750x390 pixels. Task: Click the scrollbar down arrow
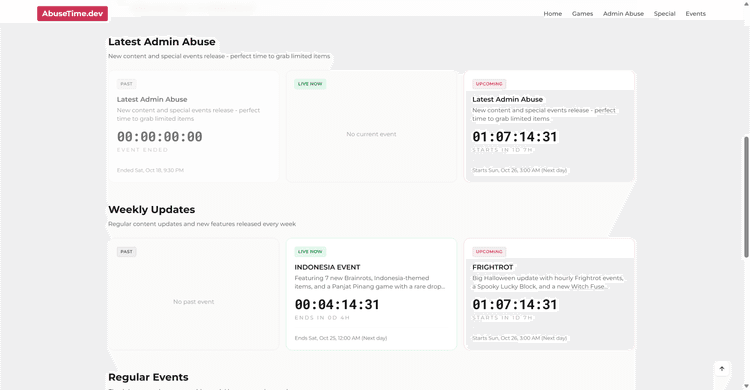(x=746, y=386)
